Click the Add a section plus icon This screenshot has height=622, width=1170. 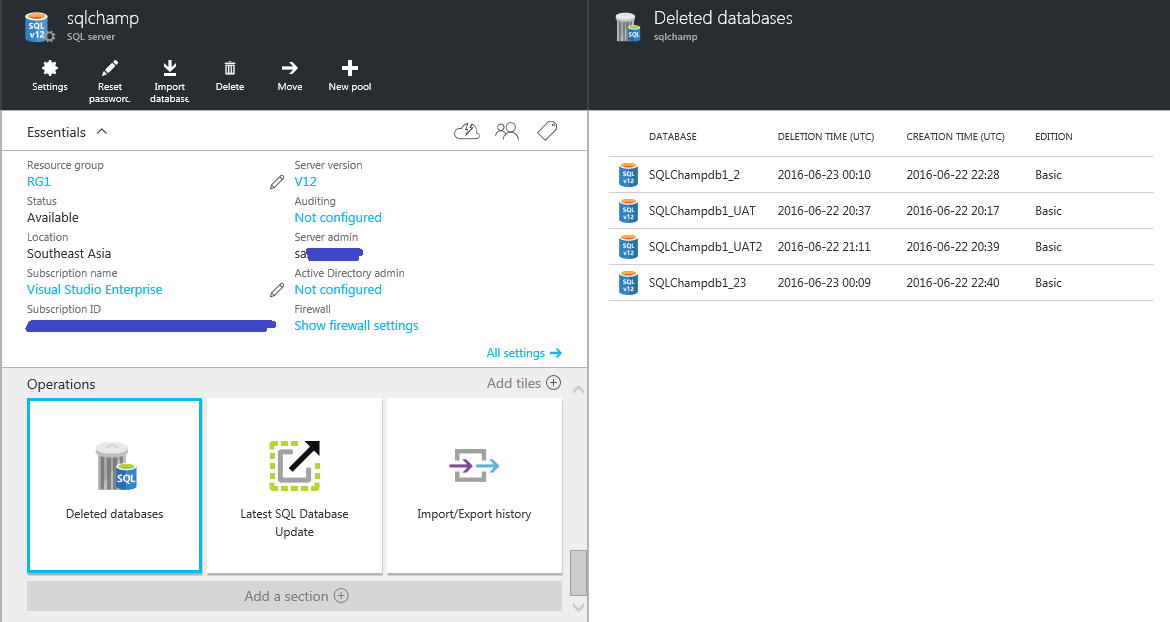pos(341,595)
